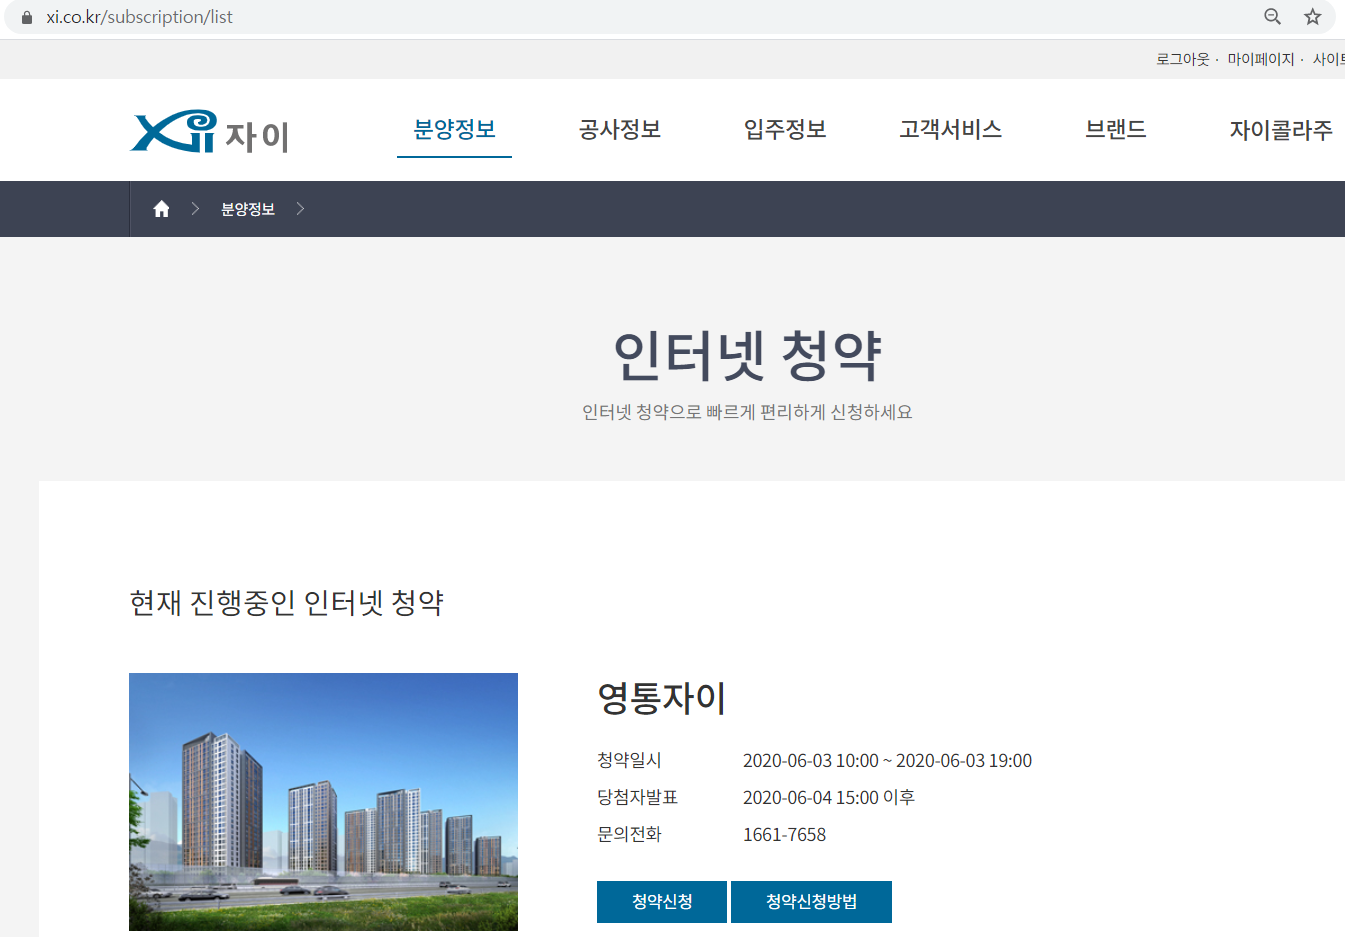
Task: Click the Xi 자이 logo
Action: pyautogui.click(x=210, y=132)
